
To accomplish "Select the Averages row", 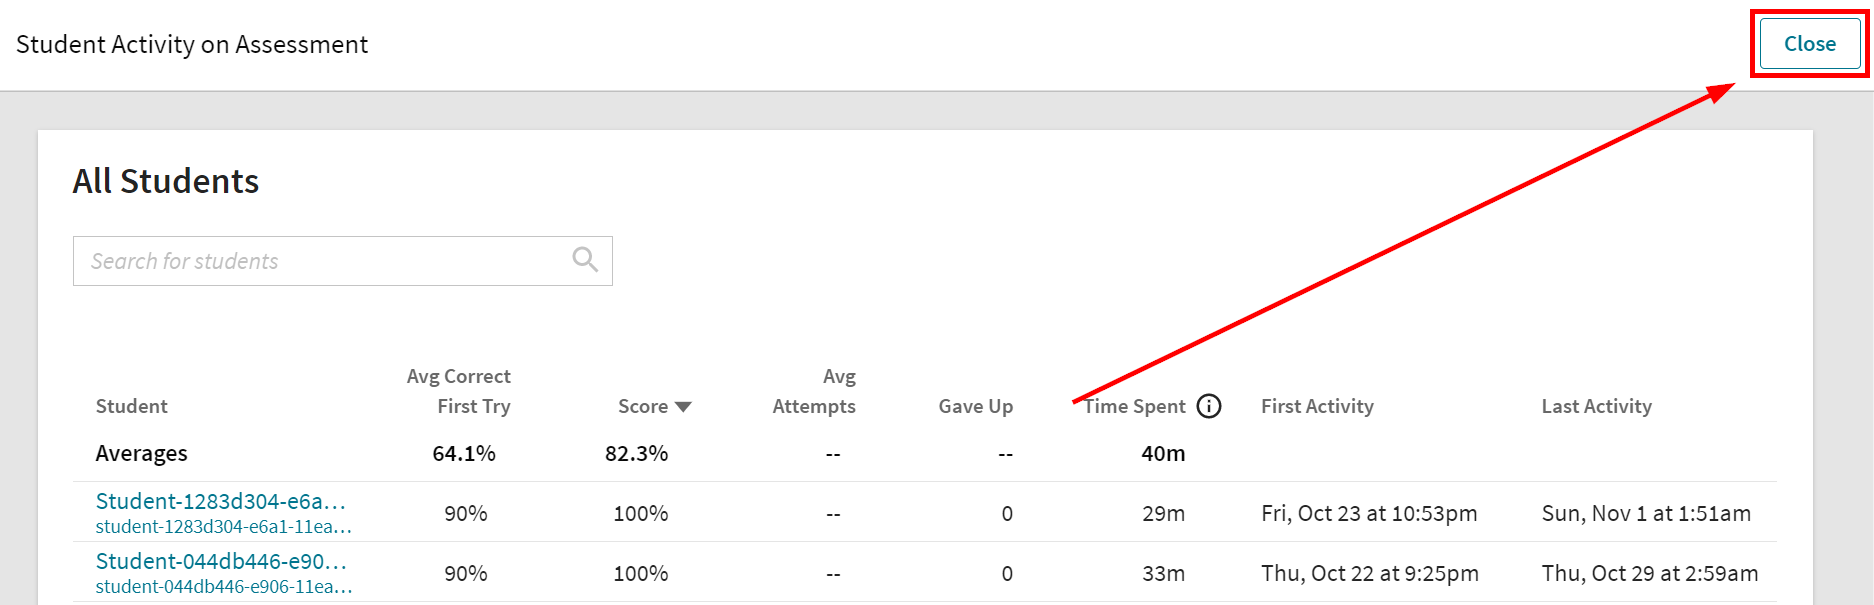I will [x=141, y=452].
